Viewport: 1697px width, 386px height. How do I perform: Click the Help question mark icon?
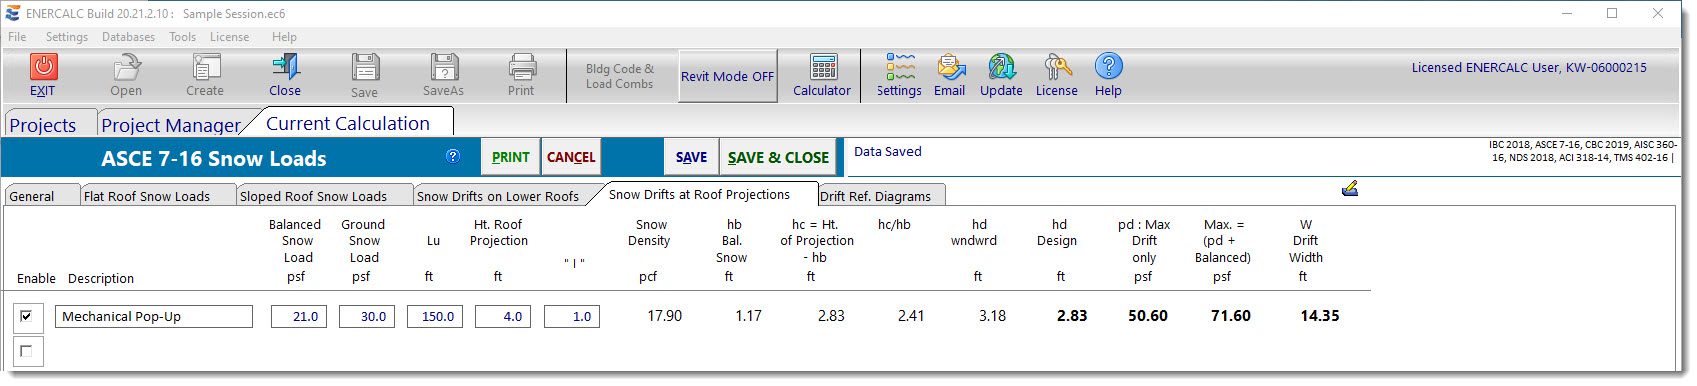(x=1108, y=67)
